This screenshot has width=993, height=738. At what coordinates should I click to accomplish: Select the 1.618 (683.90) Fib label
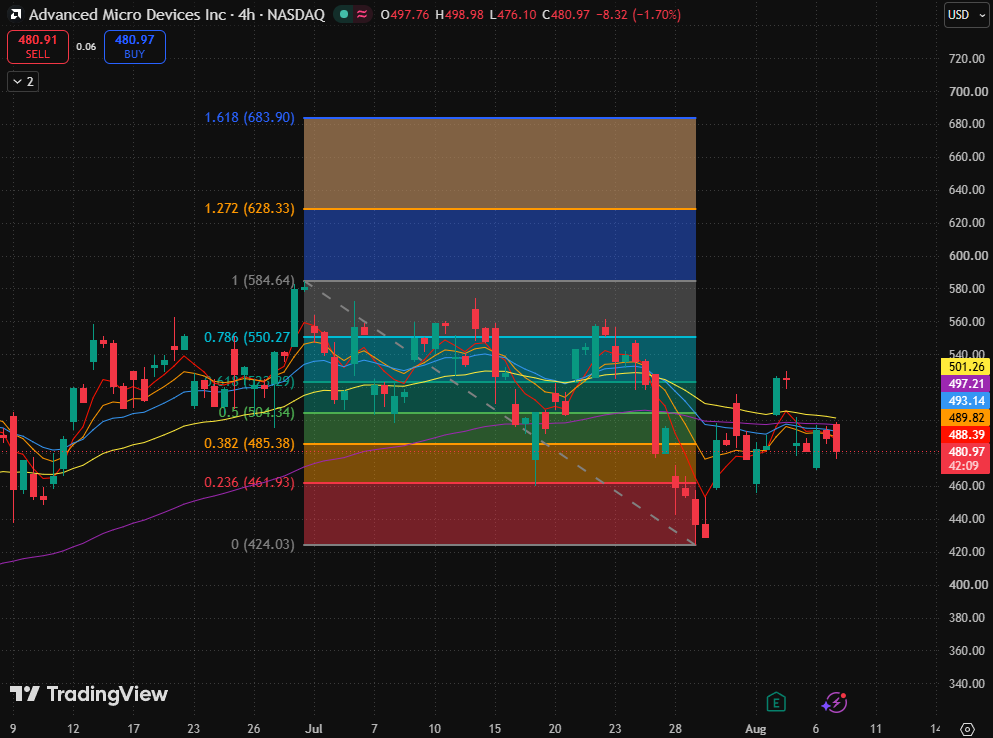tap(250, 117)
